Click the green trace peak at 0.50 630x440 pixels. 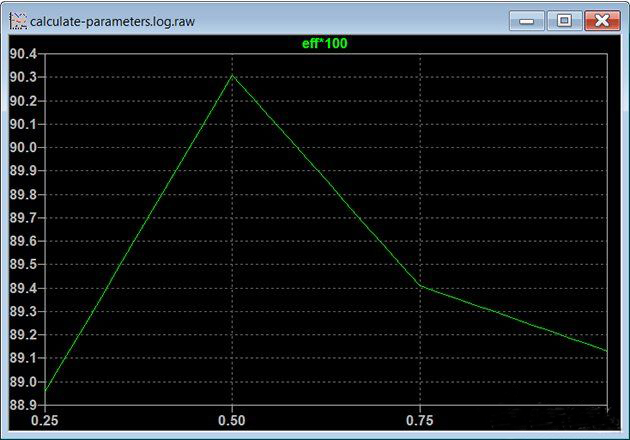[232, 75]
